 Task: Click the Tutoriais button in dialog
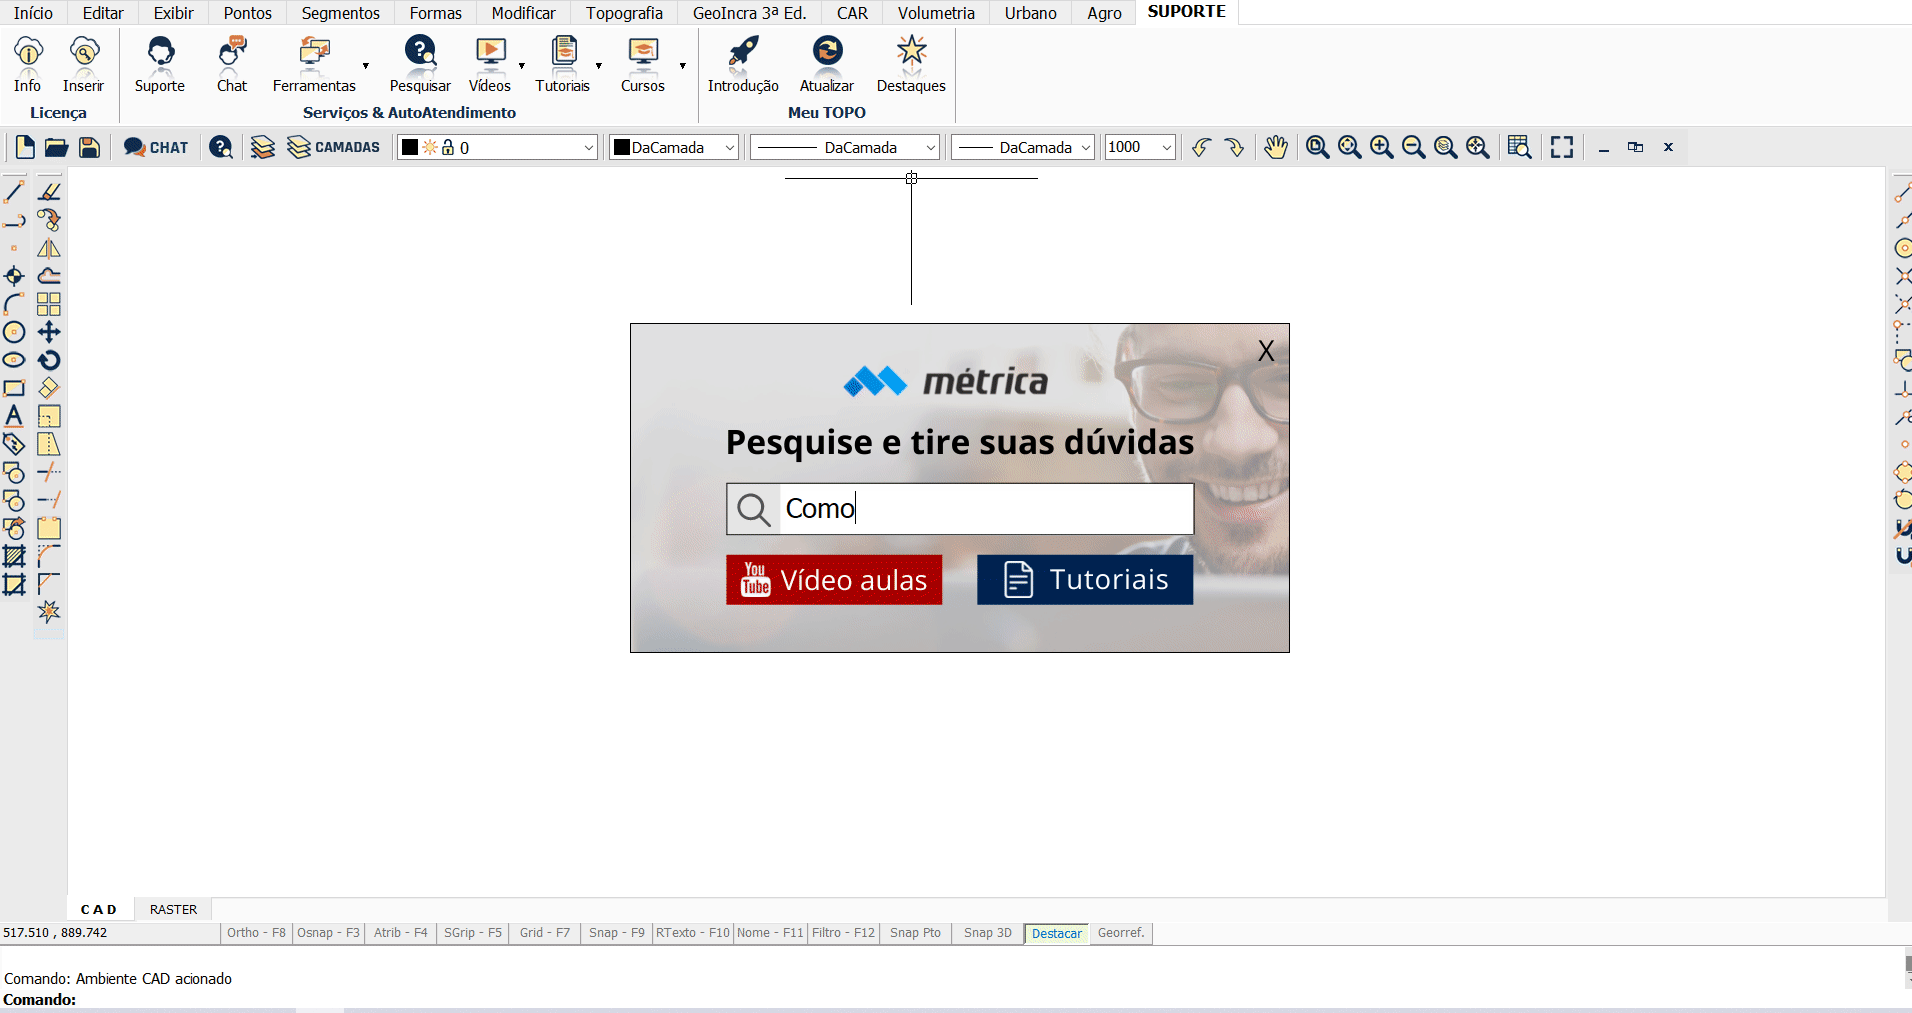point(1085,580)
